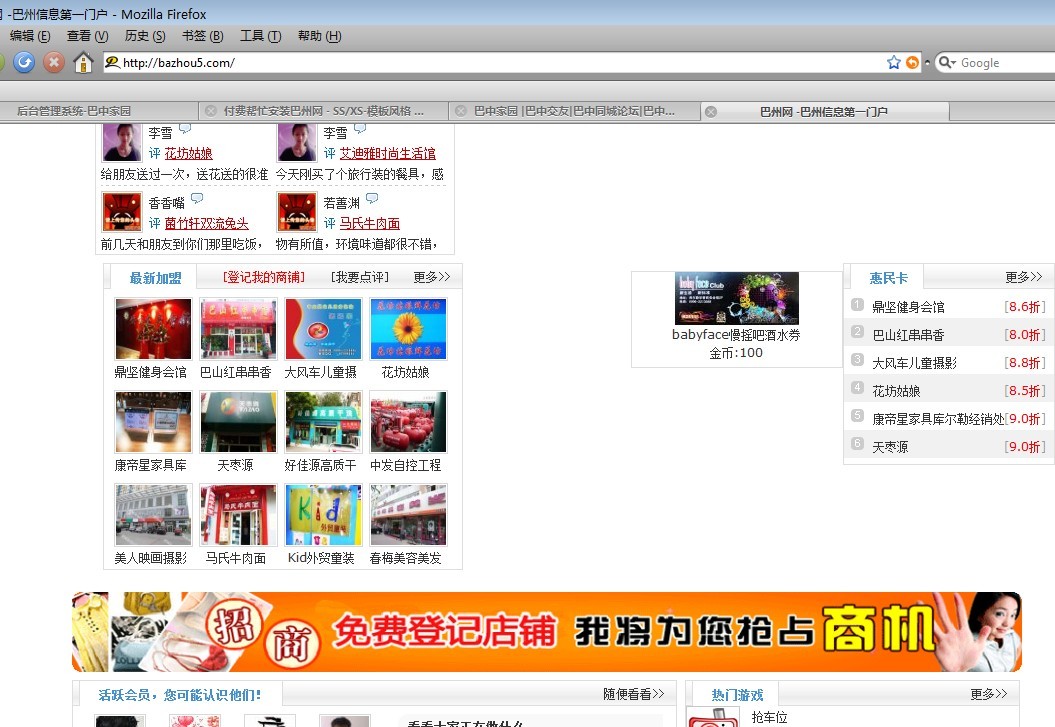Select the 惠民卡 tab
The height and width of the screenshot is (727, 1055).
tap(888, 278)
